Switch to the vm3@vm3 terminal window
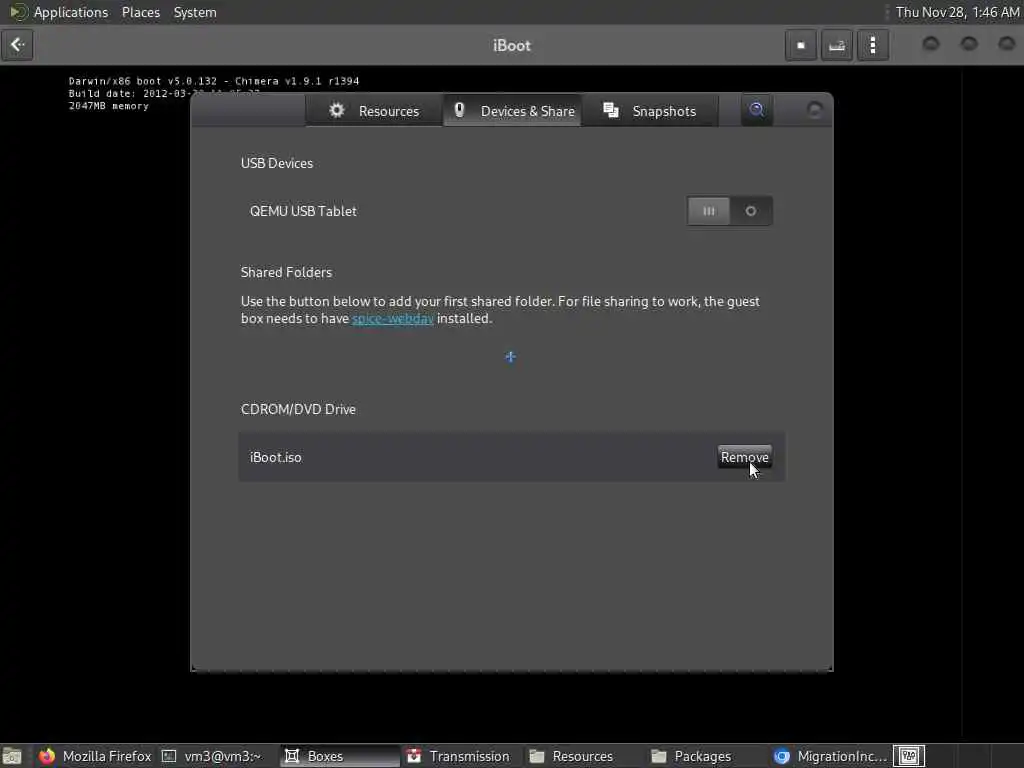Screen dimensions: 1024x768 point(212,756)
